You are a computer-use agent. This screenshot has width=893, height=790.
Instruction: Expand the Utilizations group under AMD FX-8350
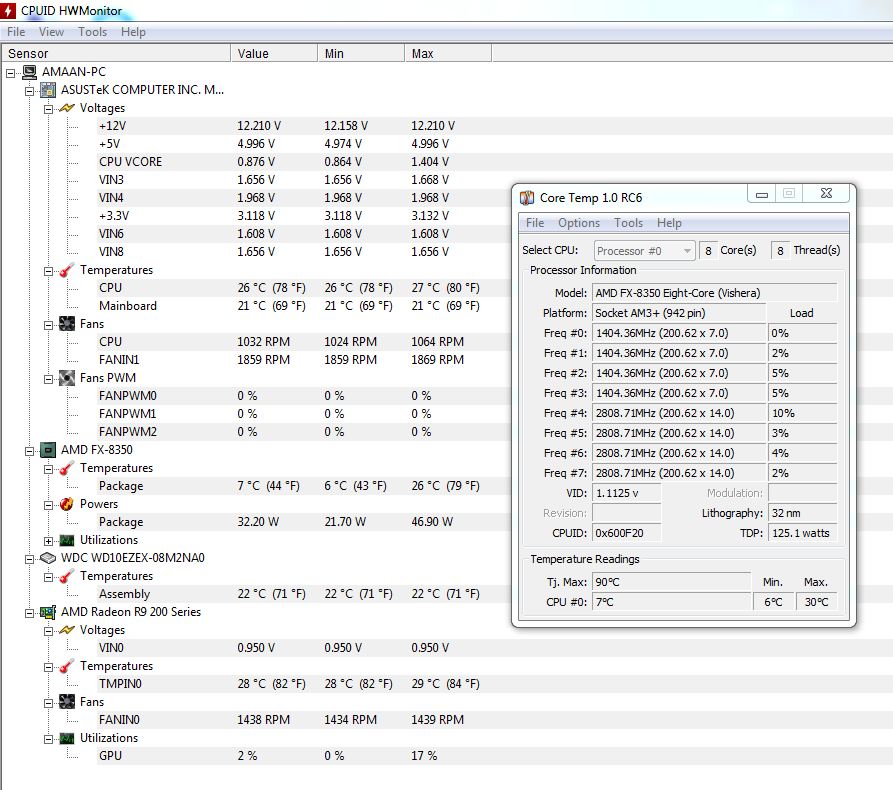(x=48, y=541)
